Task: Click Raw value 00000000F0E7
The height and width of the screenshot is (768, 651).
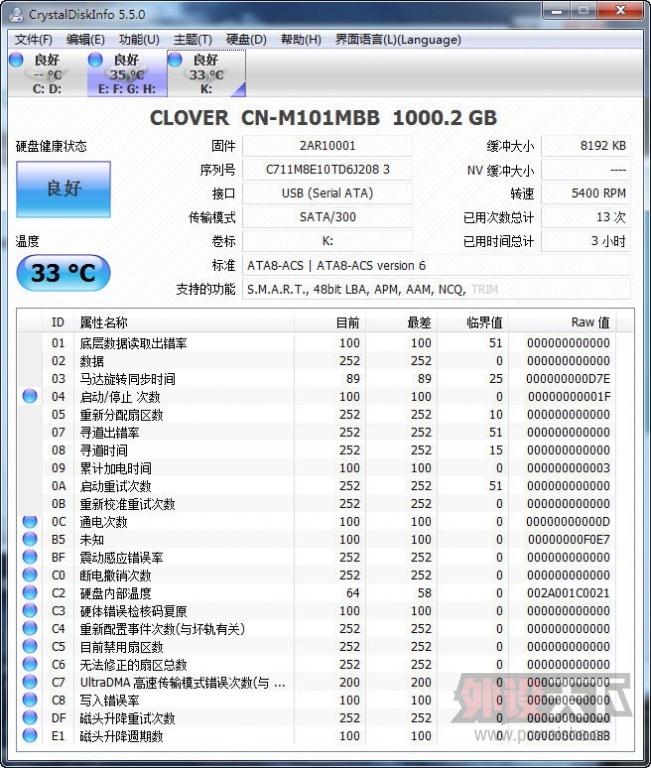Action: (x=569, y=539)
